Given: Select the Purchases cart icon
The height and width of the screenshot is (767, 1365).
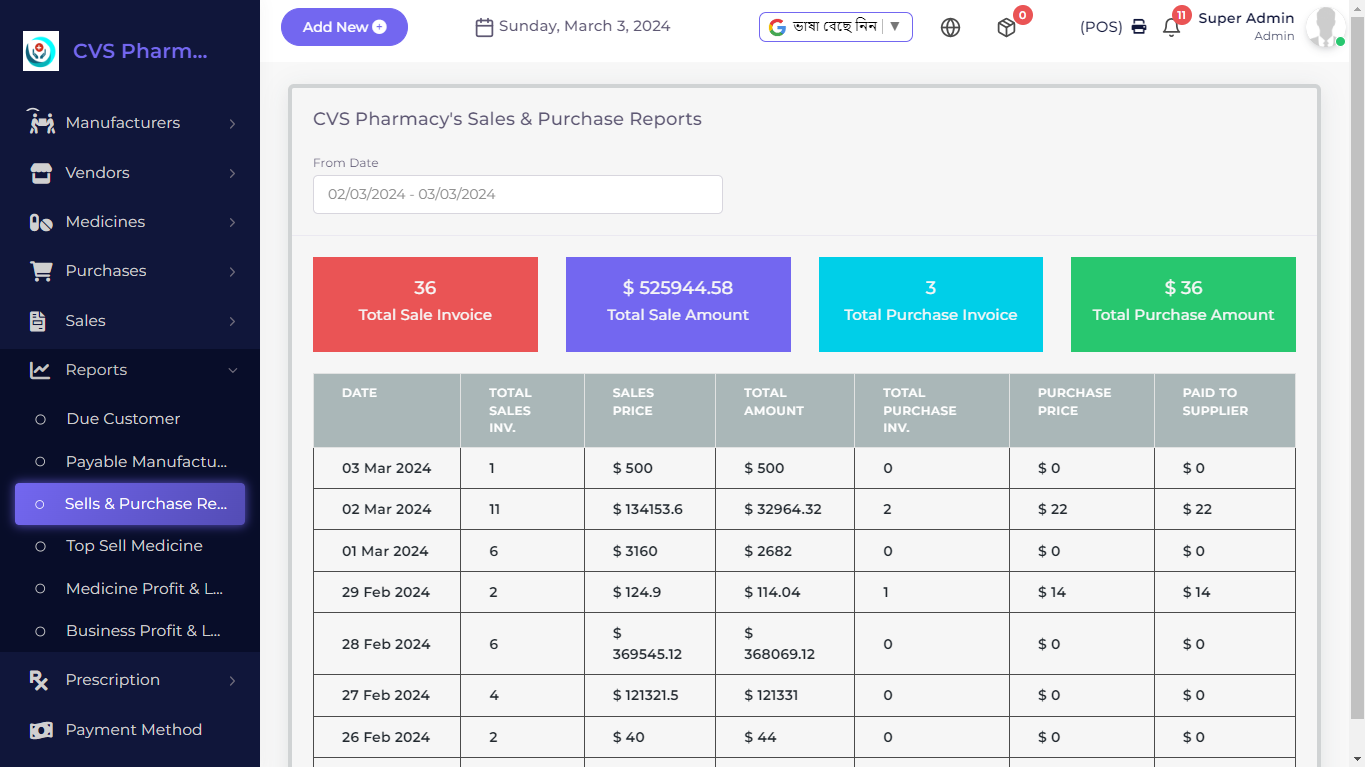Looking at the screenshot, I should 40,271.
